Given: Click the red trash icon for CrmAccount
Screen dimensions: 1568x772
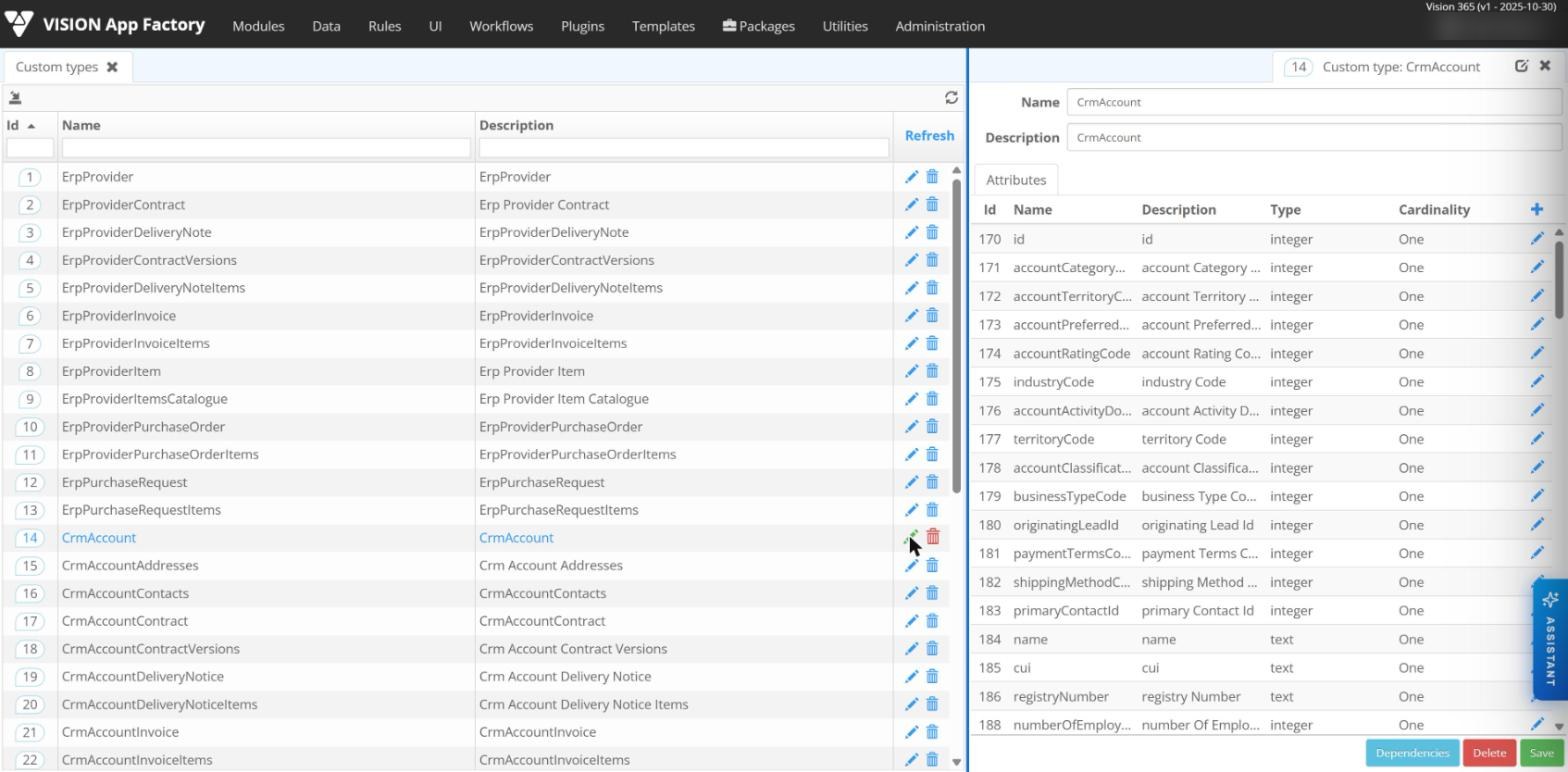Looking at the screenshot, I should pos(933,537).
